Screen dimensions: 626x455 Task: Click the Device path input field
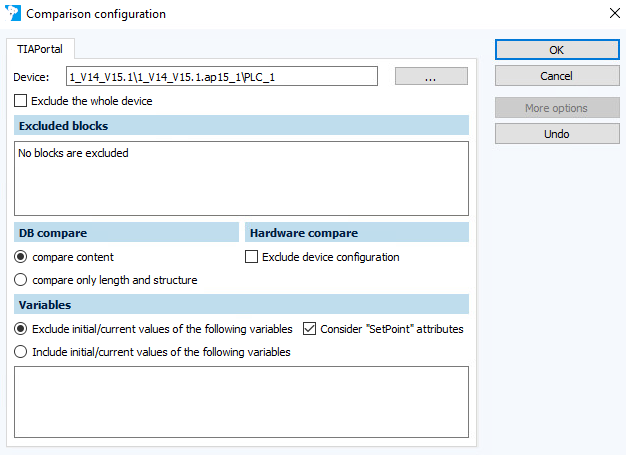click(x=221, y=77)
